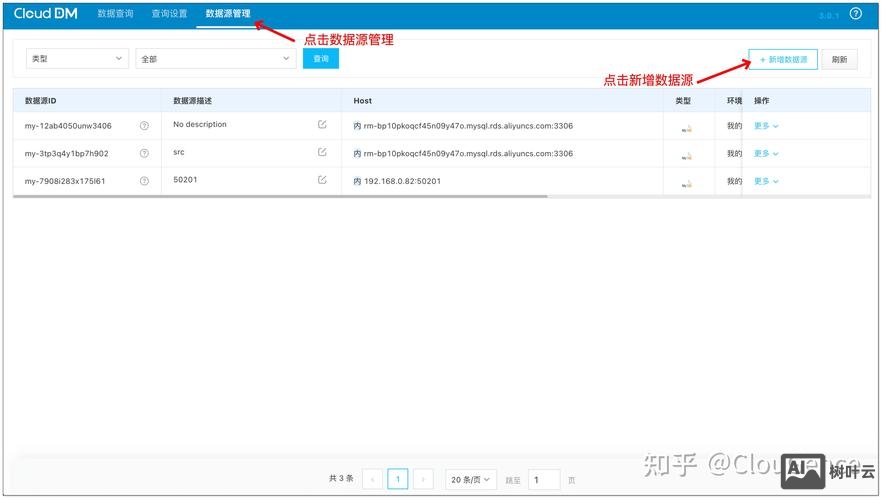Click info icon beside my-7908i283x175l61
Image resolution: width=883 pixels, height=500 pixels.
tap(144, 181)
